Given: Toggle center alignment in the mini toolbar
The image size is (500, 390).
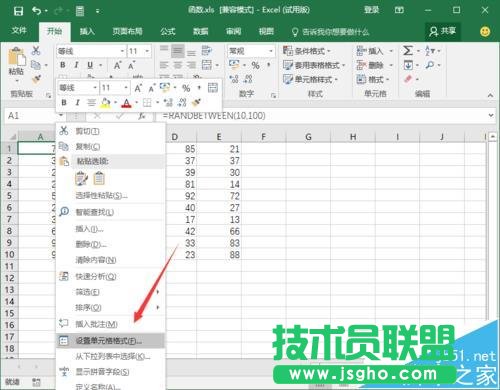Looking at the screenshot, I should tap(91, 103).
